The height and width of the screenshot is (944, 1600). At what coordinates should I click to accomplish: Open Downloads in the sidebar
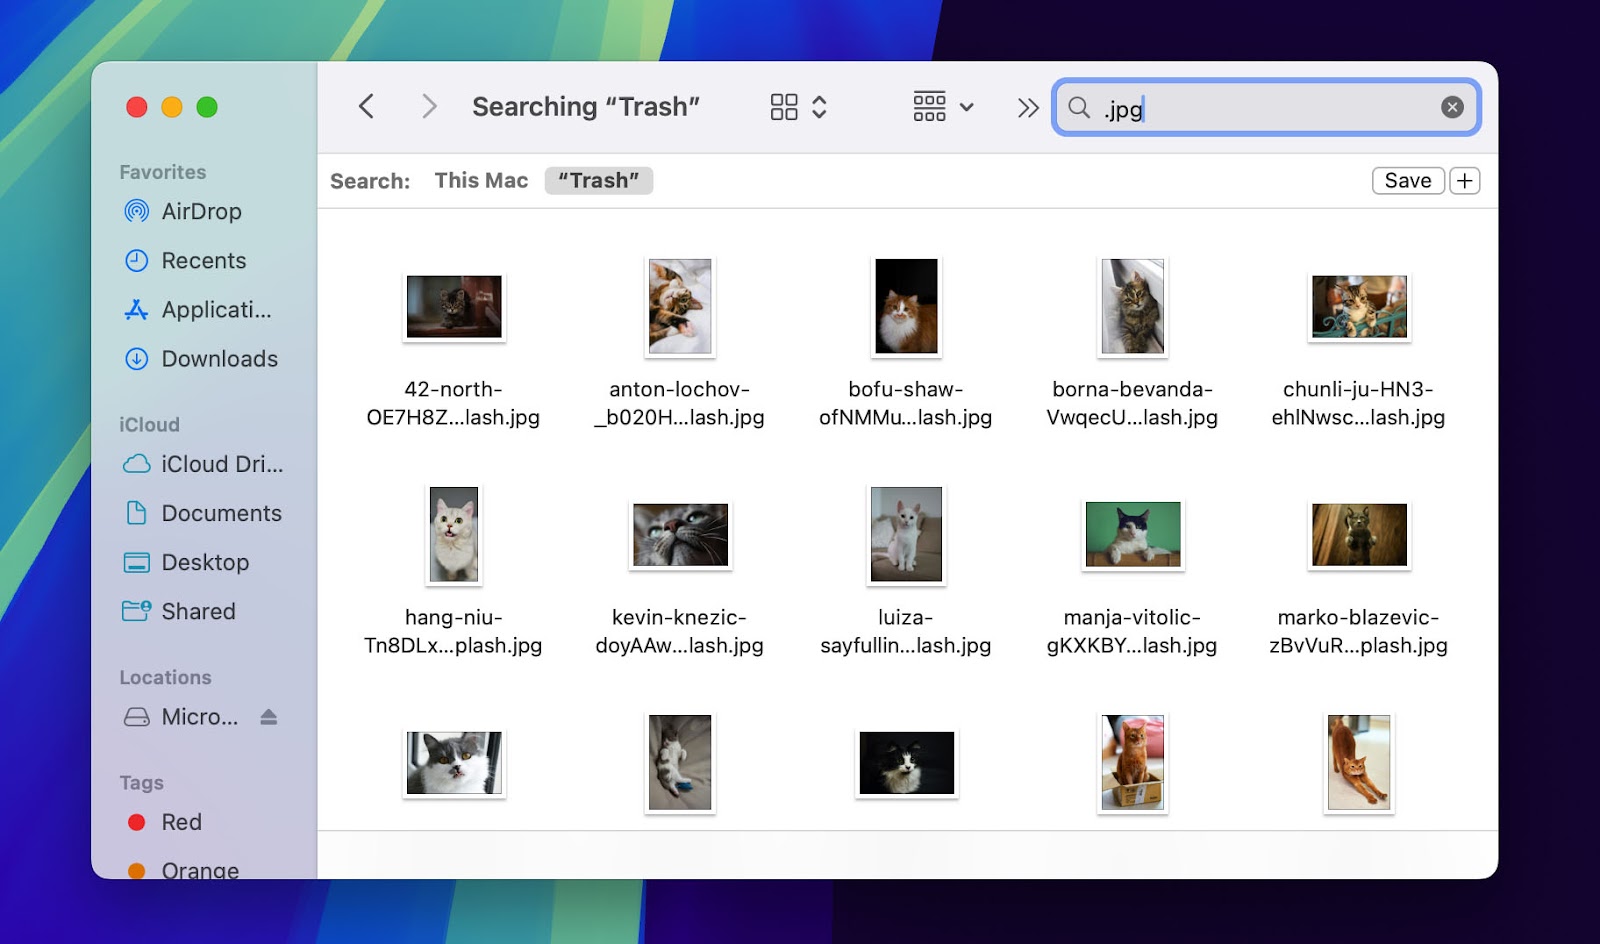pos(201,358)
